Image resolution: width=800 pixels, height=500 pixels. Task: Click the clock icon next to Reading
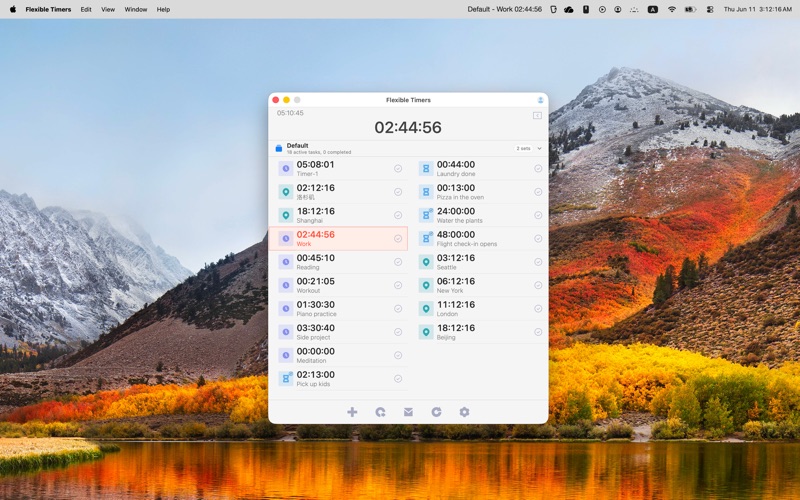(286, 262)
